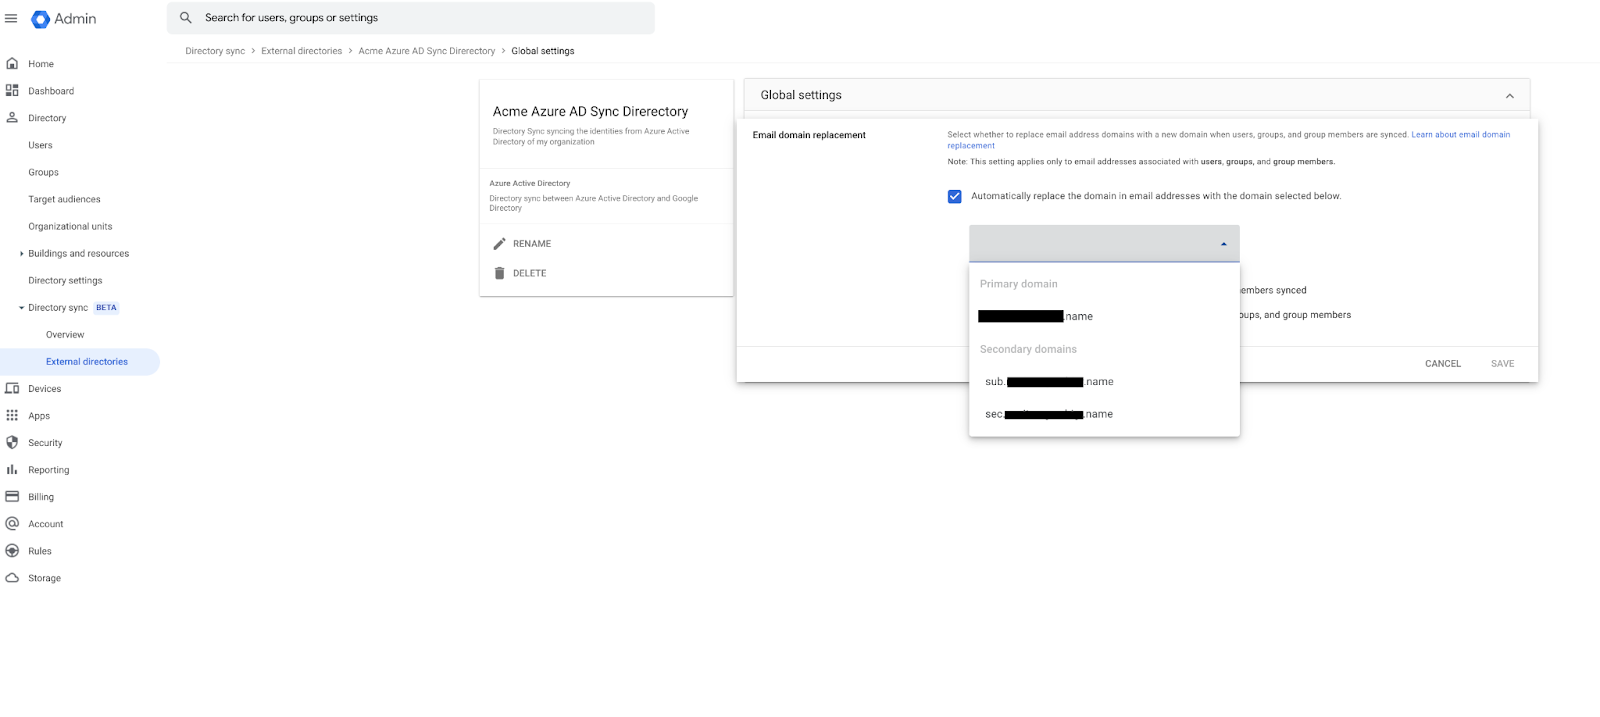Viewport: 1600px width, 717px height.
Task: Click the Security shield icon
Action: point(12,442)
